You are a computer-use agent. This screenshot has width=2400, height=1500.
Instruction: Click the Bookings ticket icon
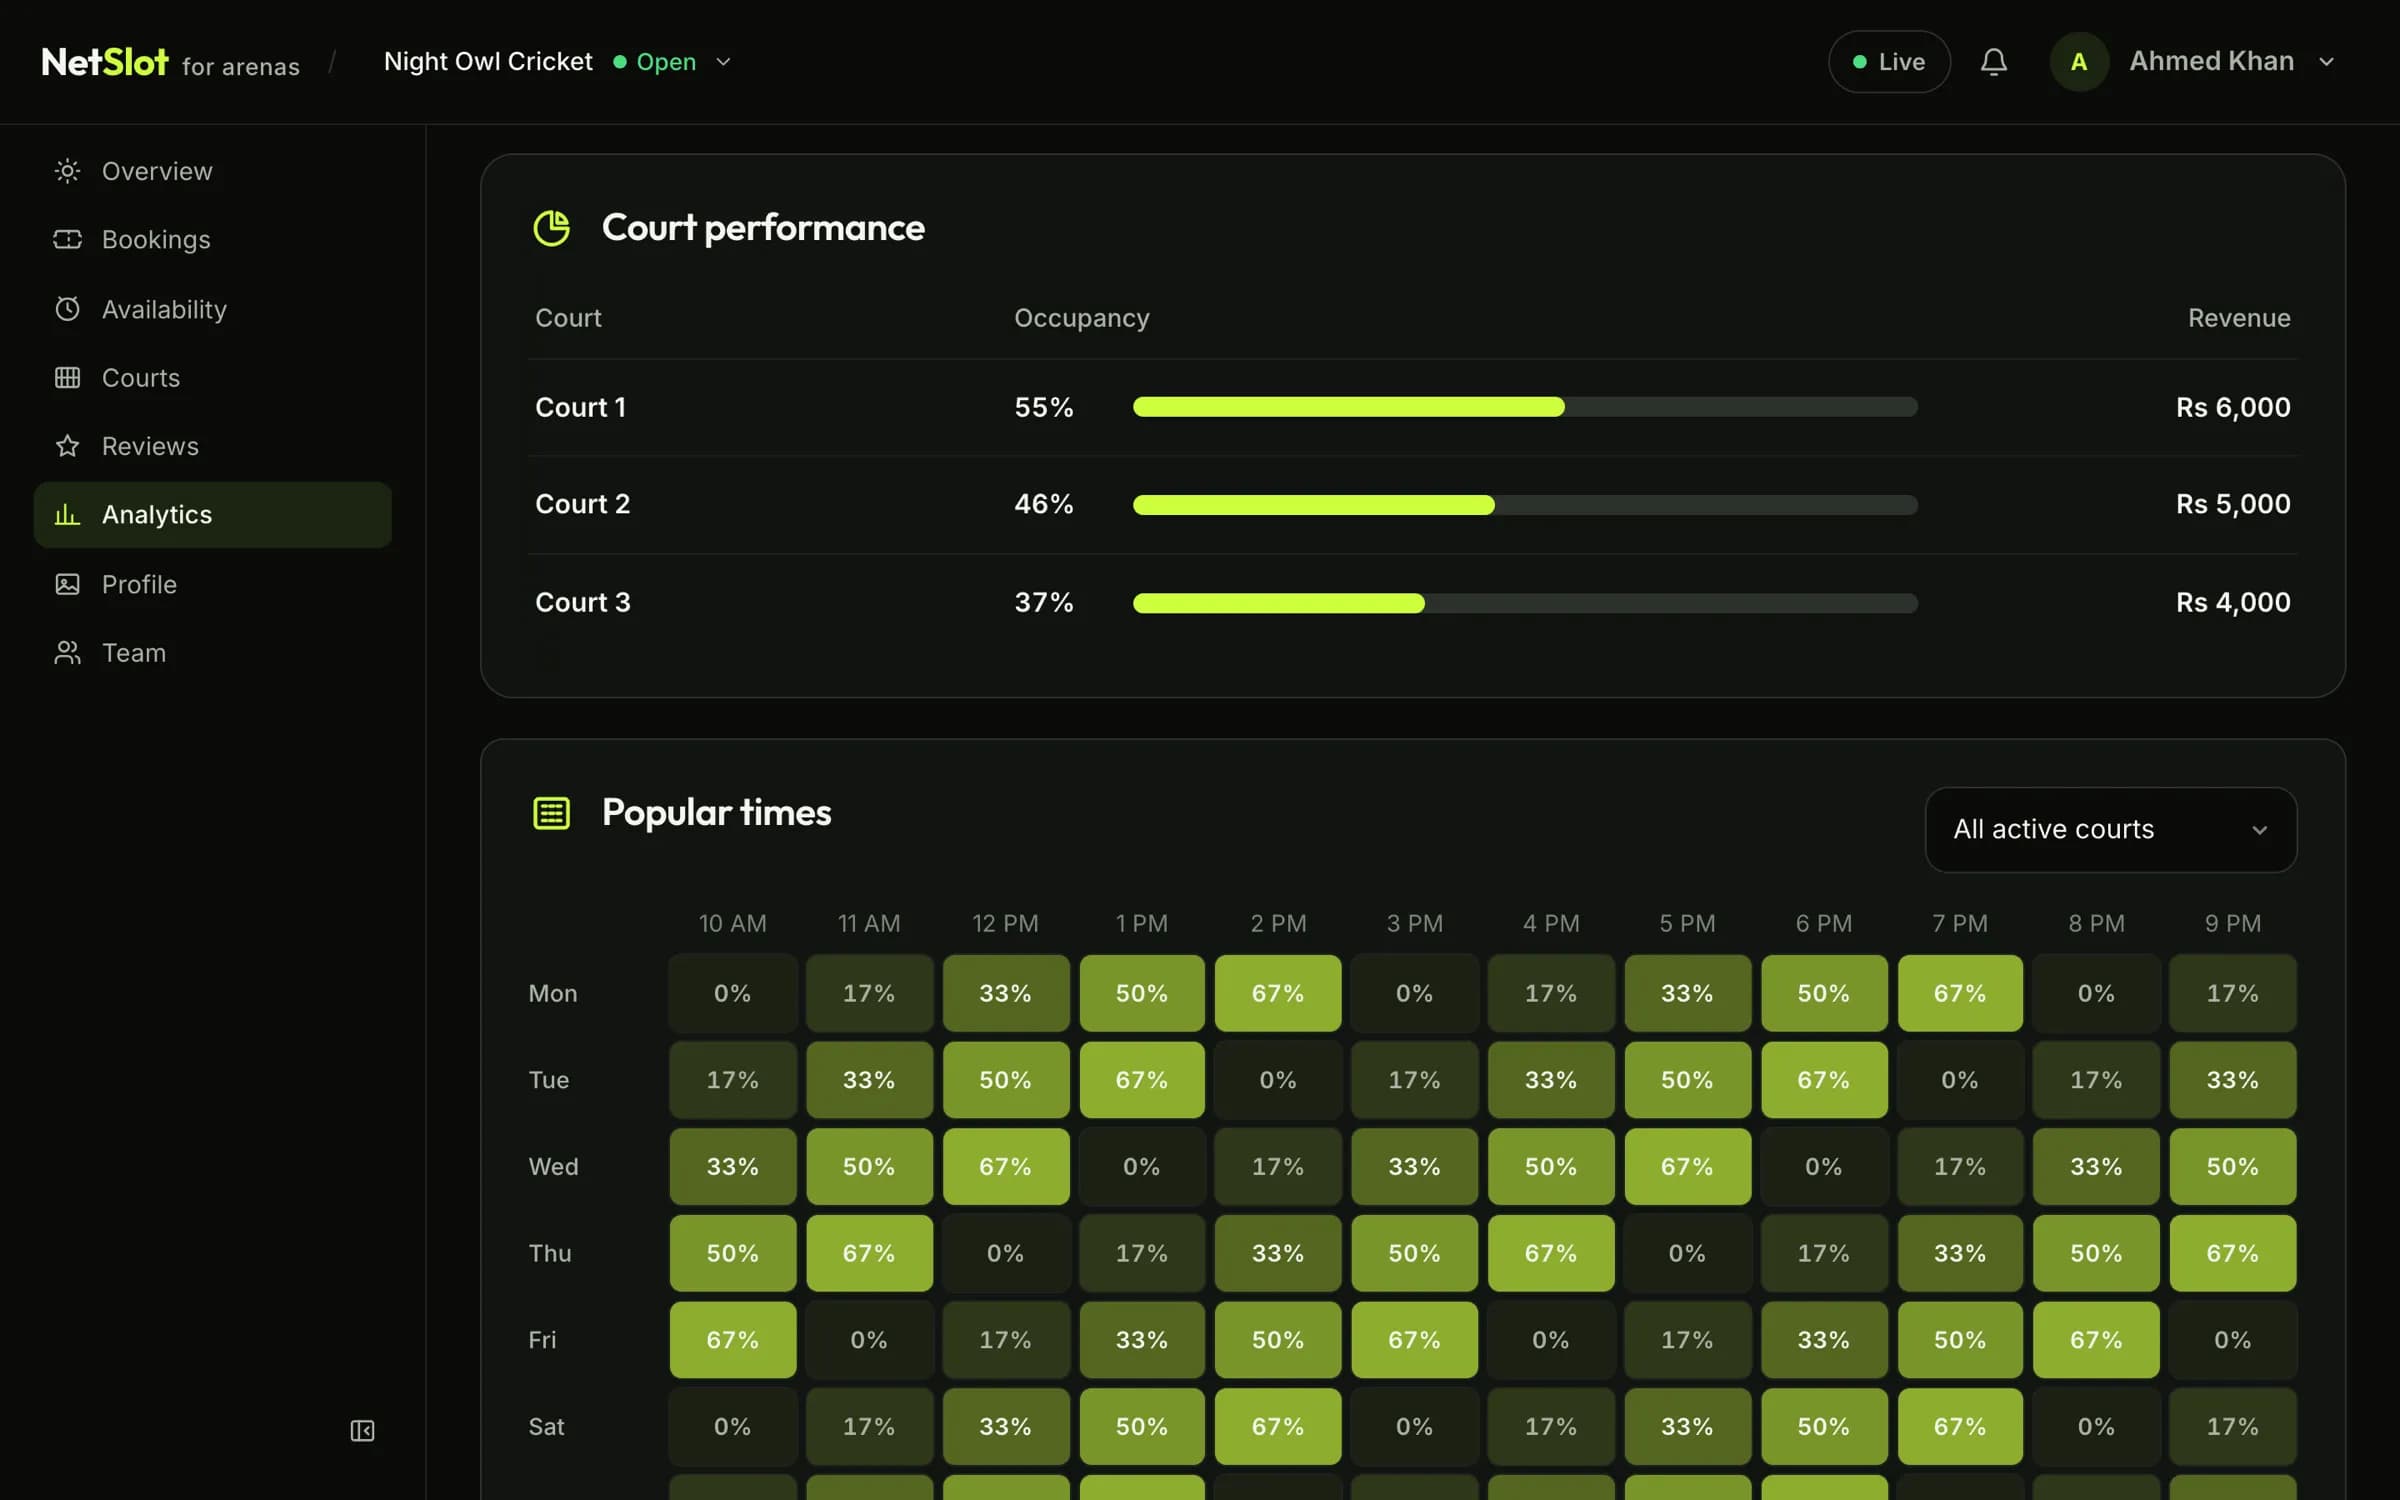pos(67,239)
